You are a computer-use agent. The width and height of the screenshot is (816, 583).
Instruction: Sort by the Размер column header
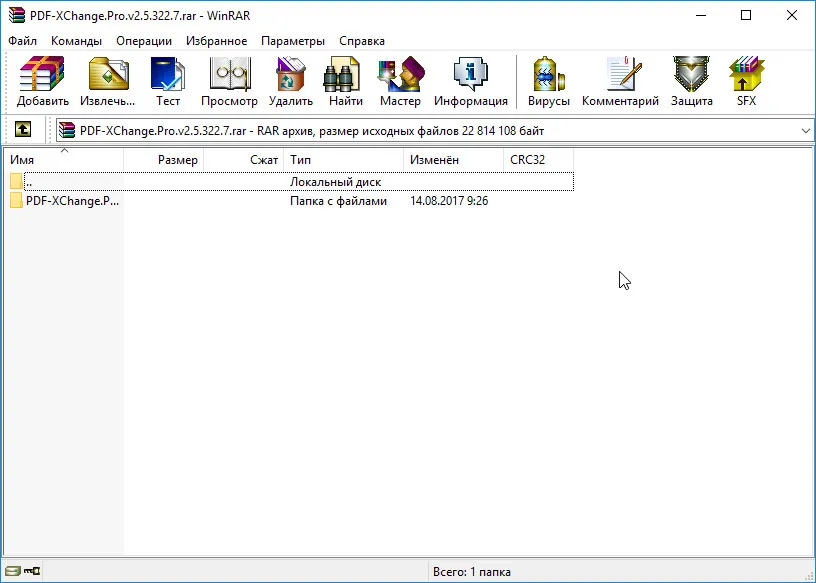pyautogui.click(x=163, y=160)
